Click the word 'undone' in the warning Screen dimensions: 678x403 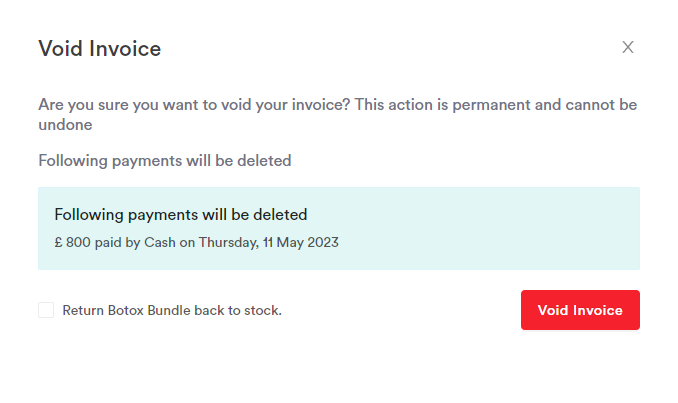(x=65, y=125)
